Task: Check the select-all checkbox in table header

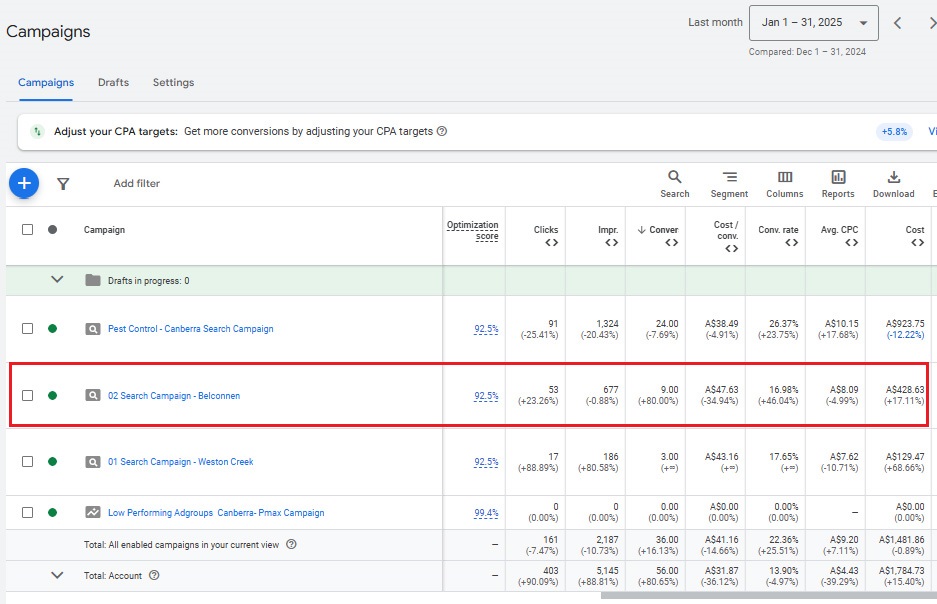Action: (x=28, y=229)
